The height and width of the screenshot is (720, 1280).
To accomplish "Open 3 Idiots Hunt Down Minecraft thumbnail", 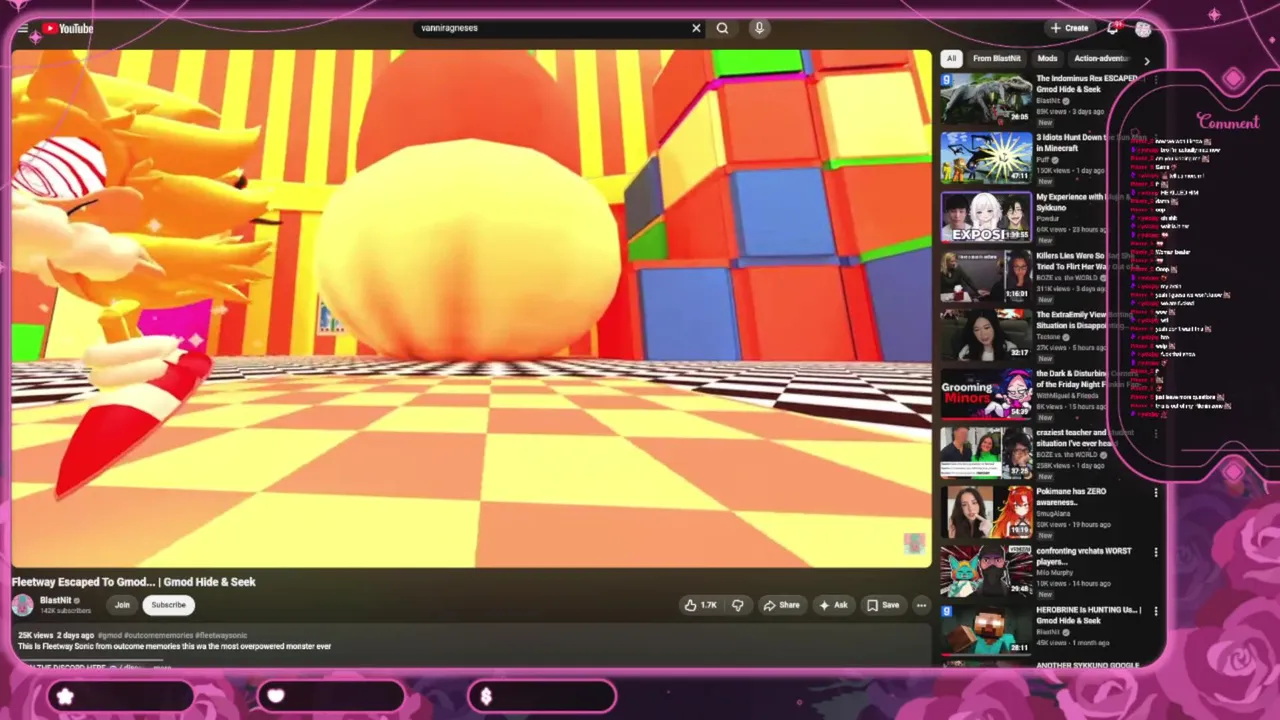I will click(x=986, y=157).
